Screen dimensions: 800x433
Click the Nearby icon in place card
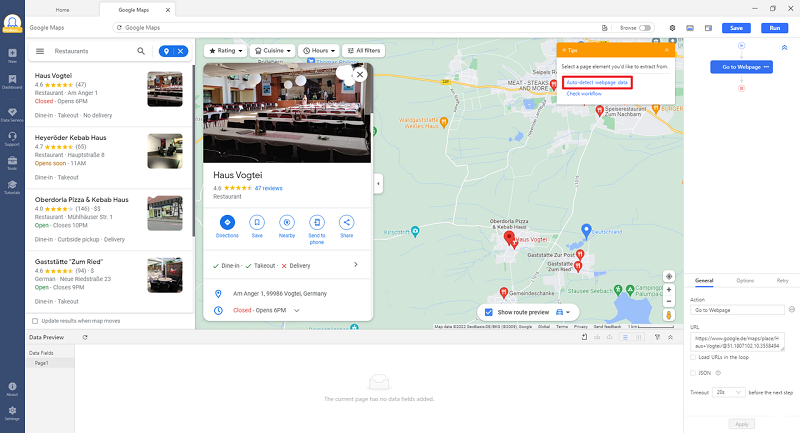coord(287,222)
